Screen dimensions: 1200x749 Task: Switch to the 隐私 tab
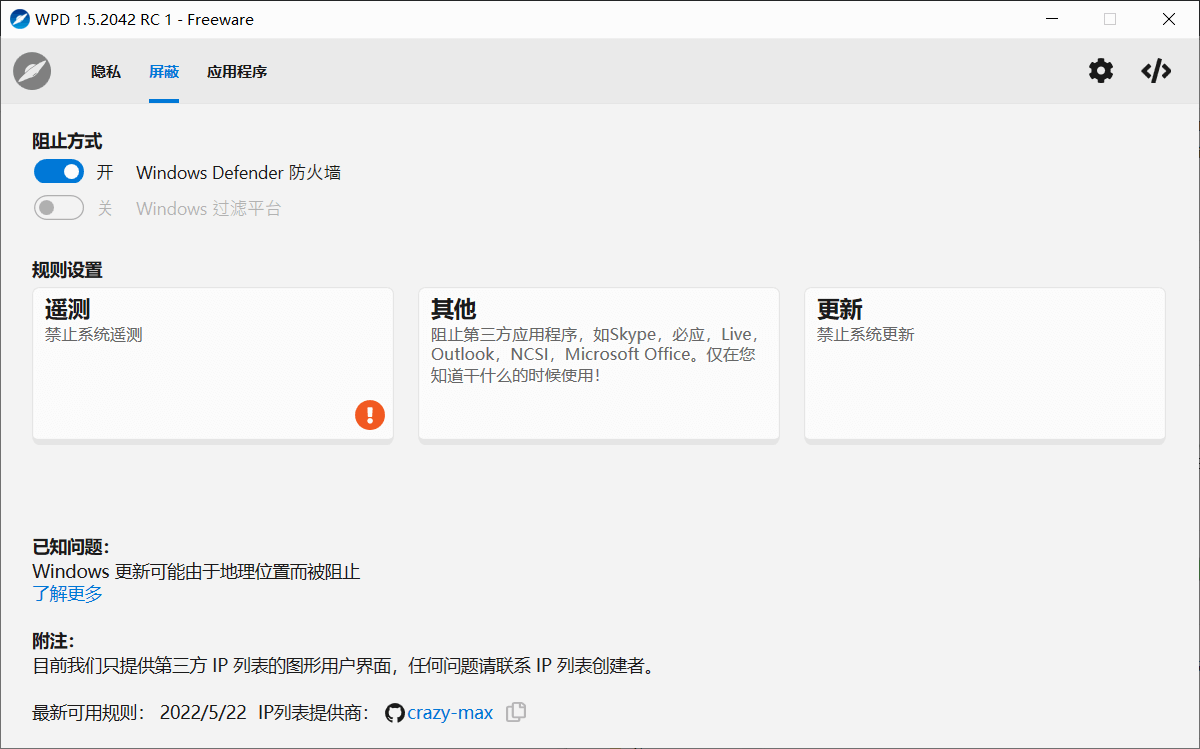(x=106, y=72)
